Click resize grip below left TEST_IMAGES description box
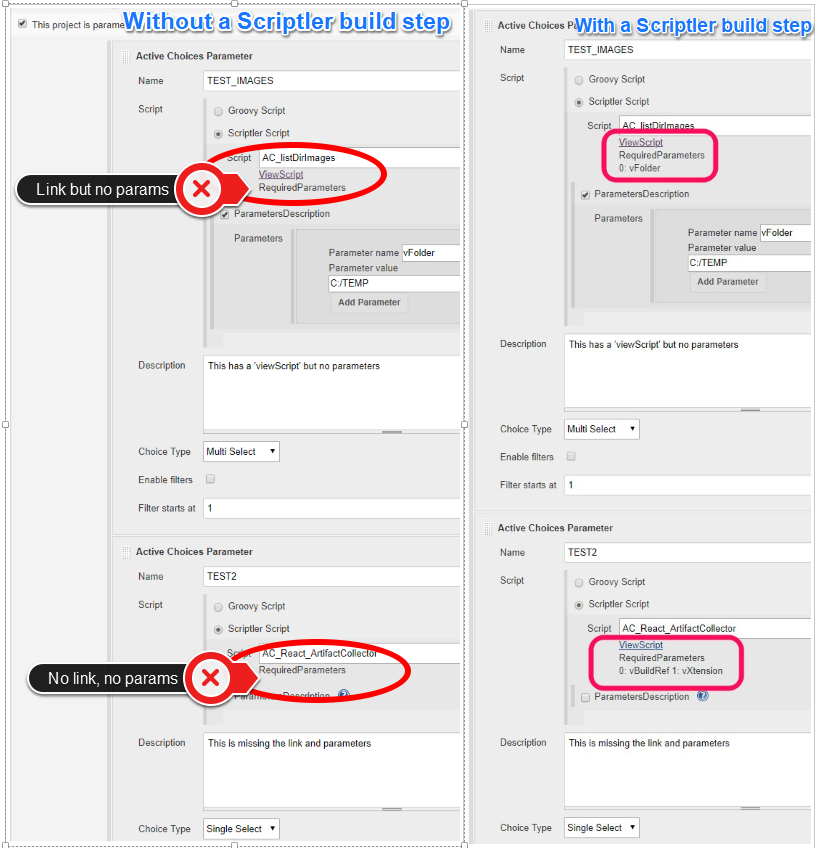815x848 pixels. [x=392, y=432]
